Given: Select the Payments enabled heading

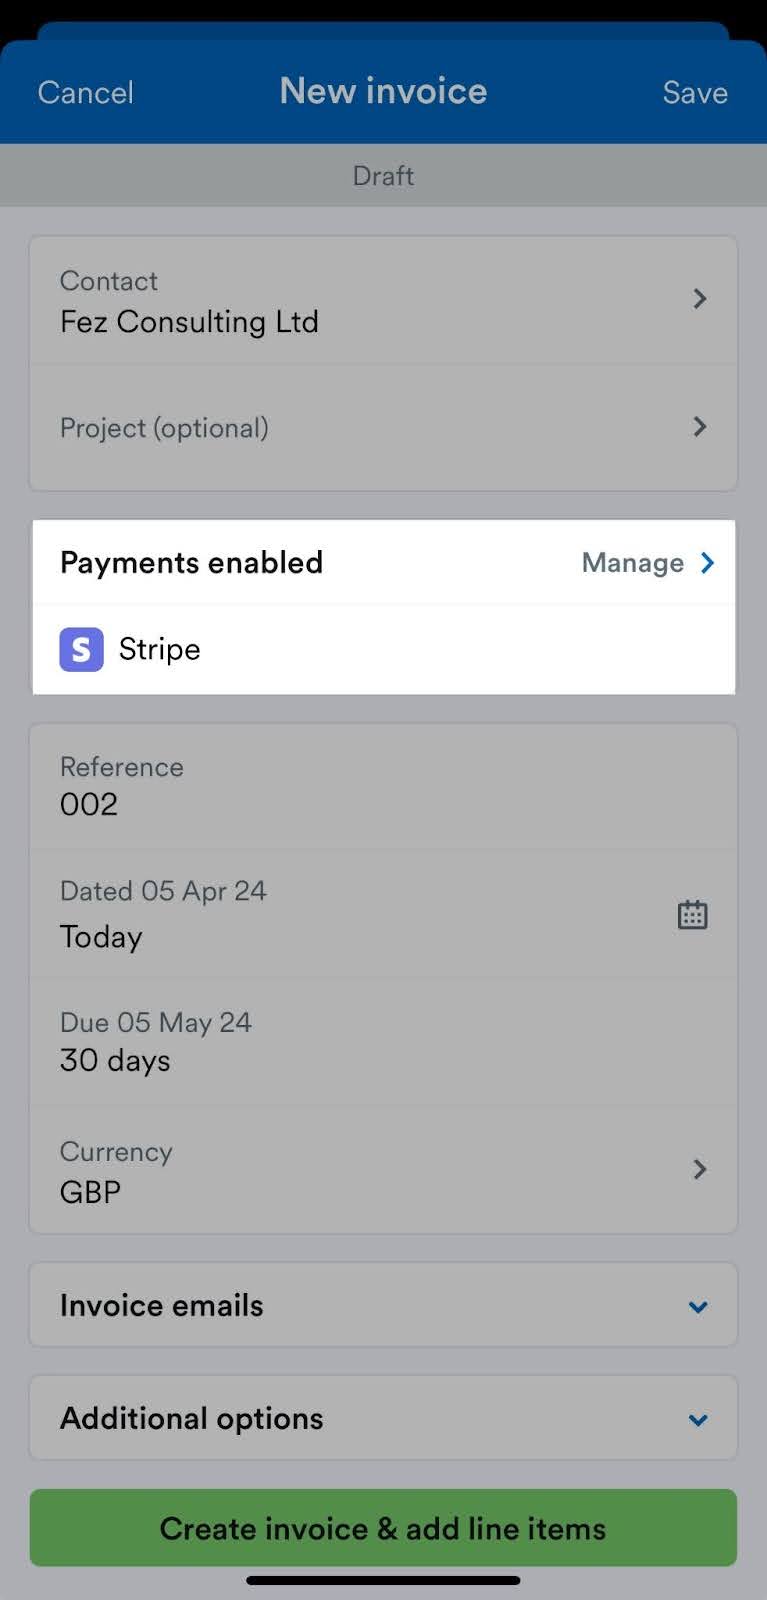Looking at the screenshot, I should [191, 562].
